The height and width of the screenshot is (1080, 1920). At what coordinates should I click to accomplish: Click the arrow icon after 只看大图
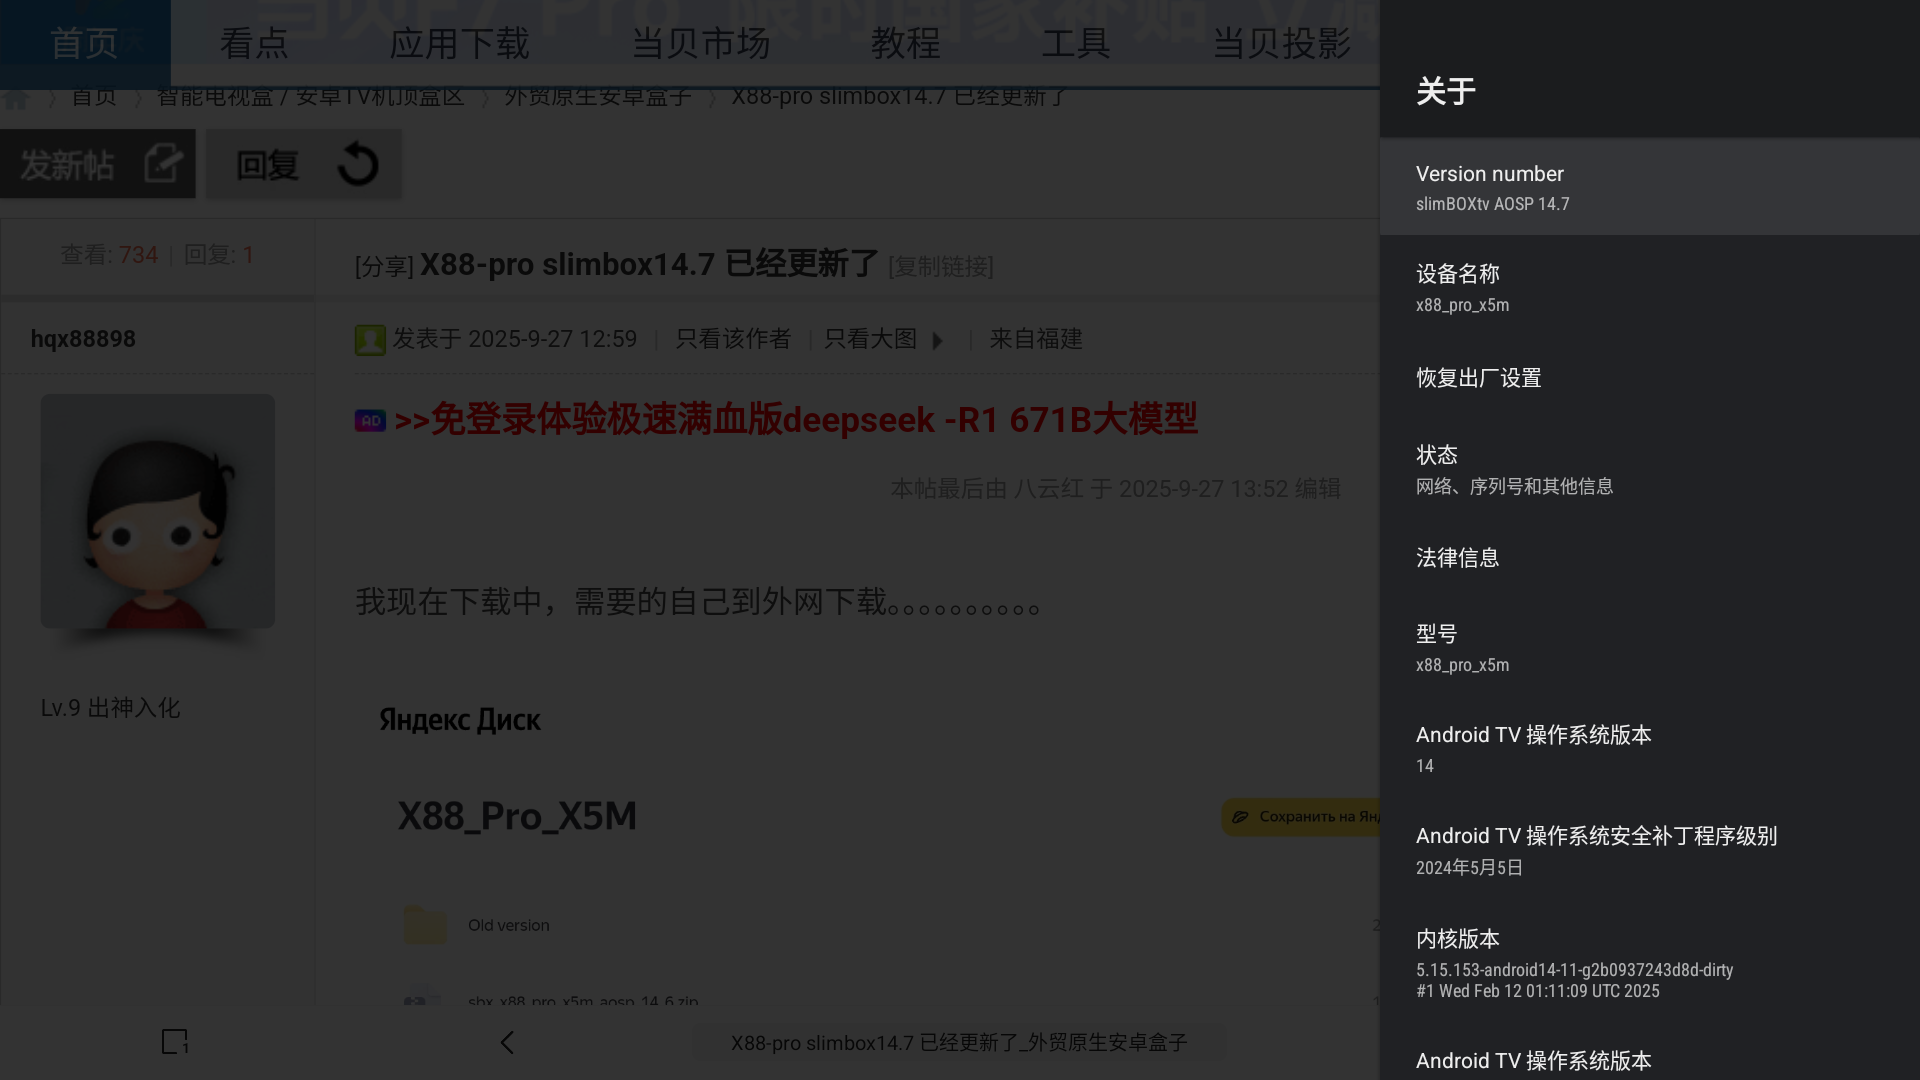938,341
